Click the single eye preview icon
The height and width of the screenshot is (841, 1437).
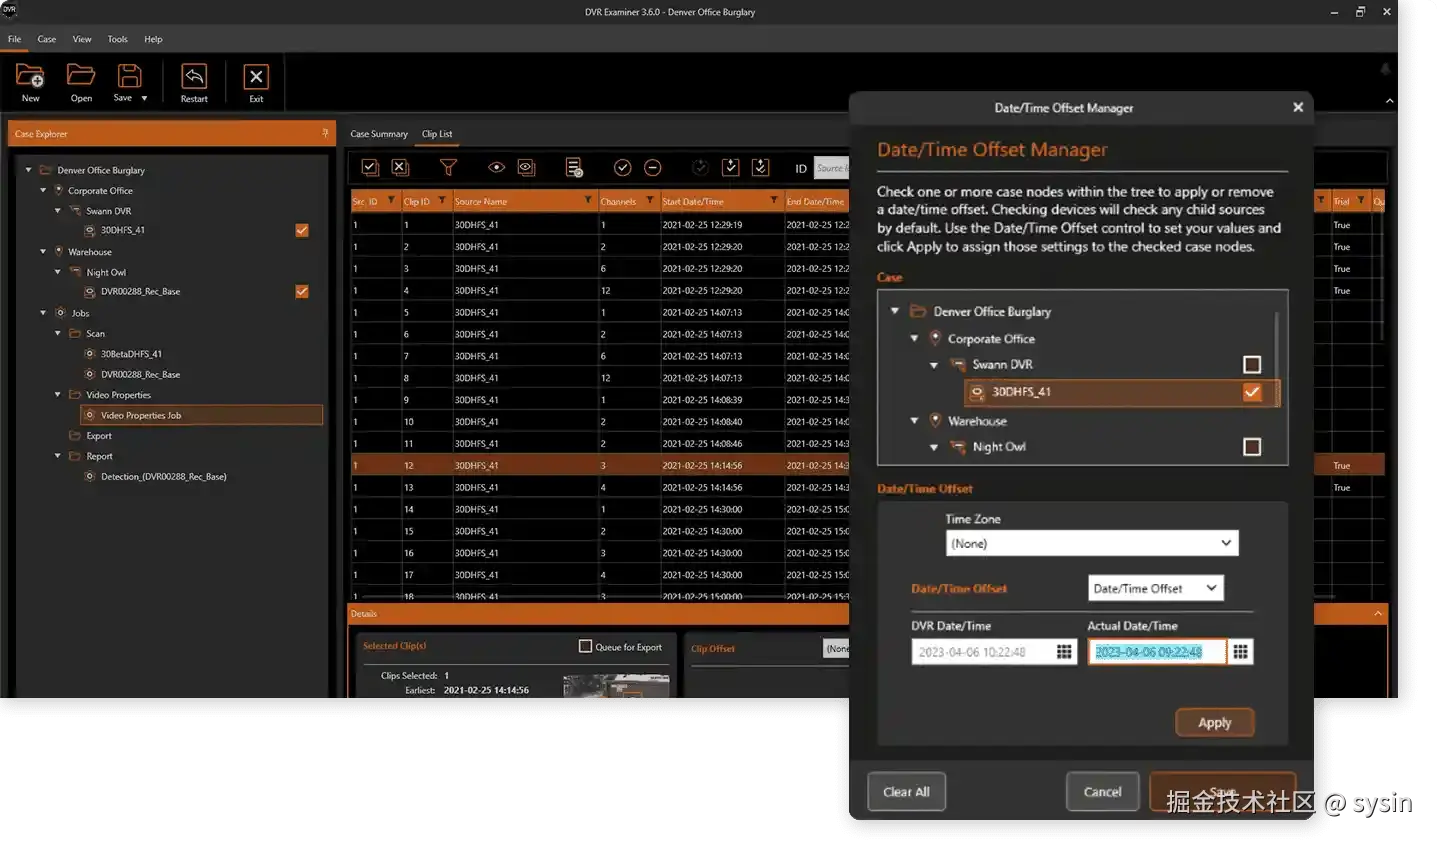496,167
